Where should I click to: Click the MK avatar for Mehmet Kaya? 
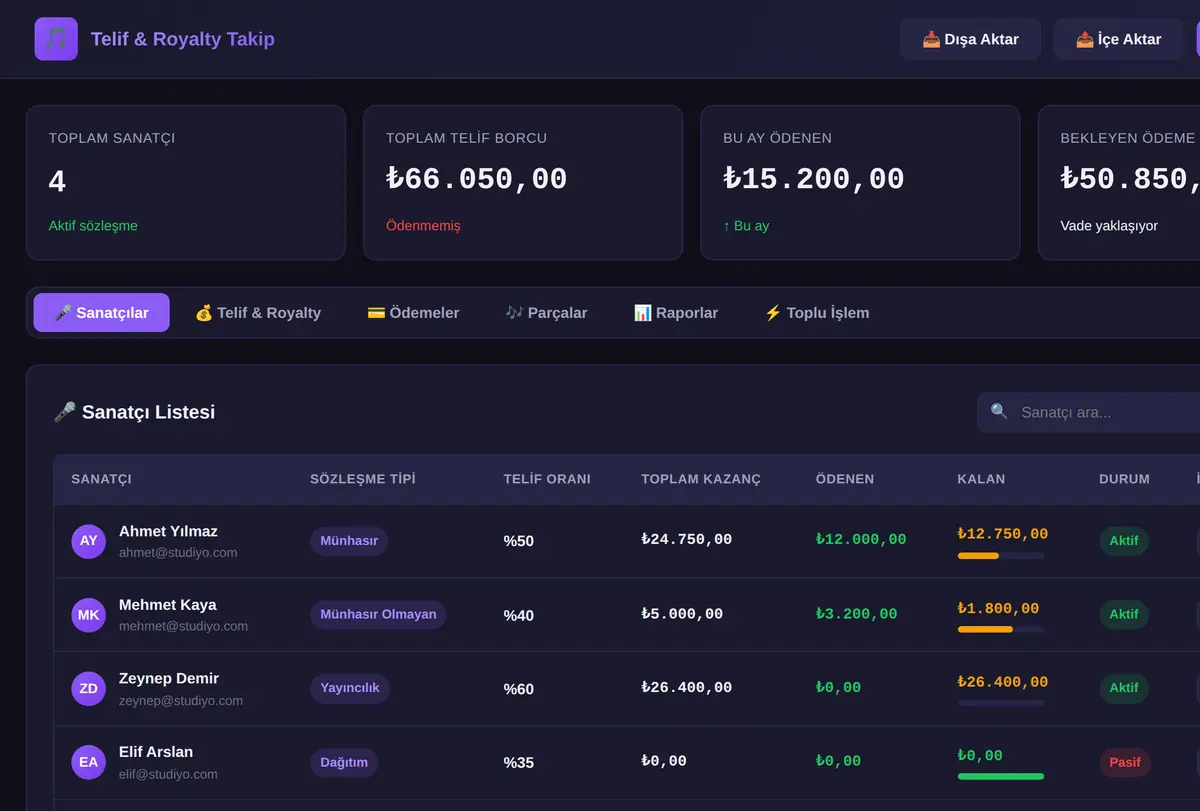pos(89,615)
